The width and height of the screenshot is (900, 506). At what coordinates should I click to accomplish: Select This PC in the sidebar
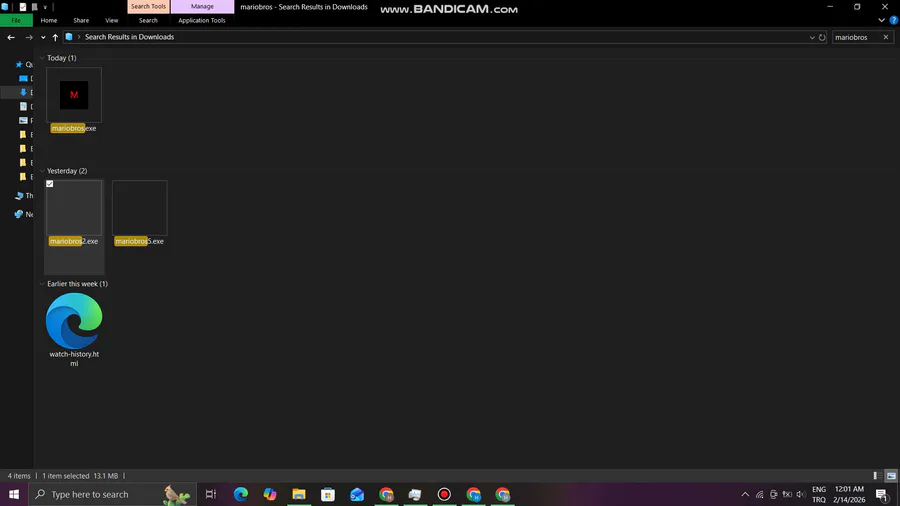[24, 196]
